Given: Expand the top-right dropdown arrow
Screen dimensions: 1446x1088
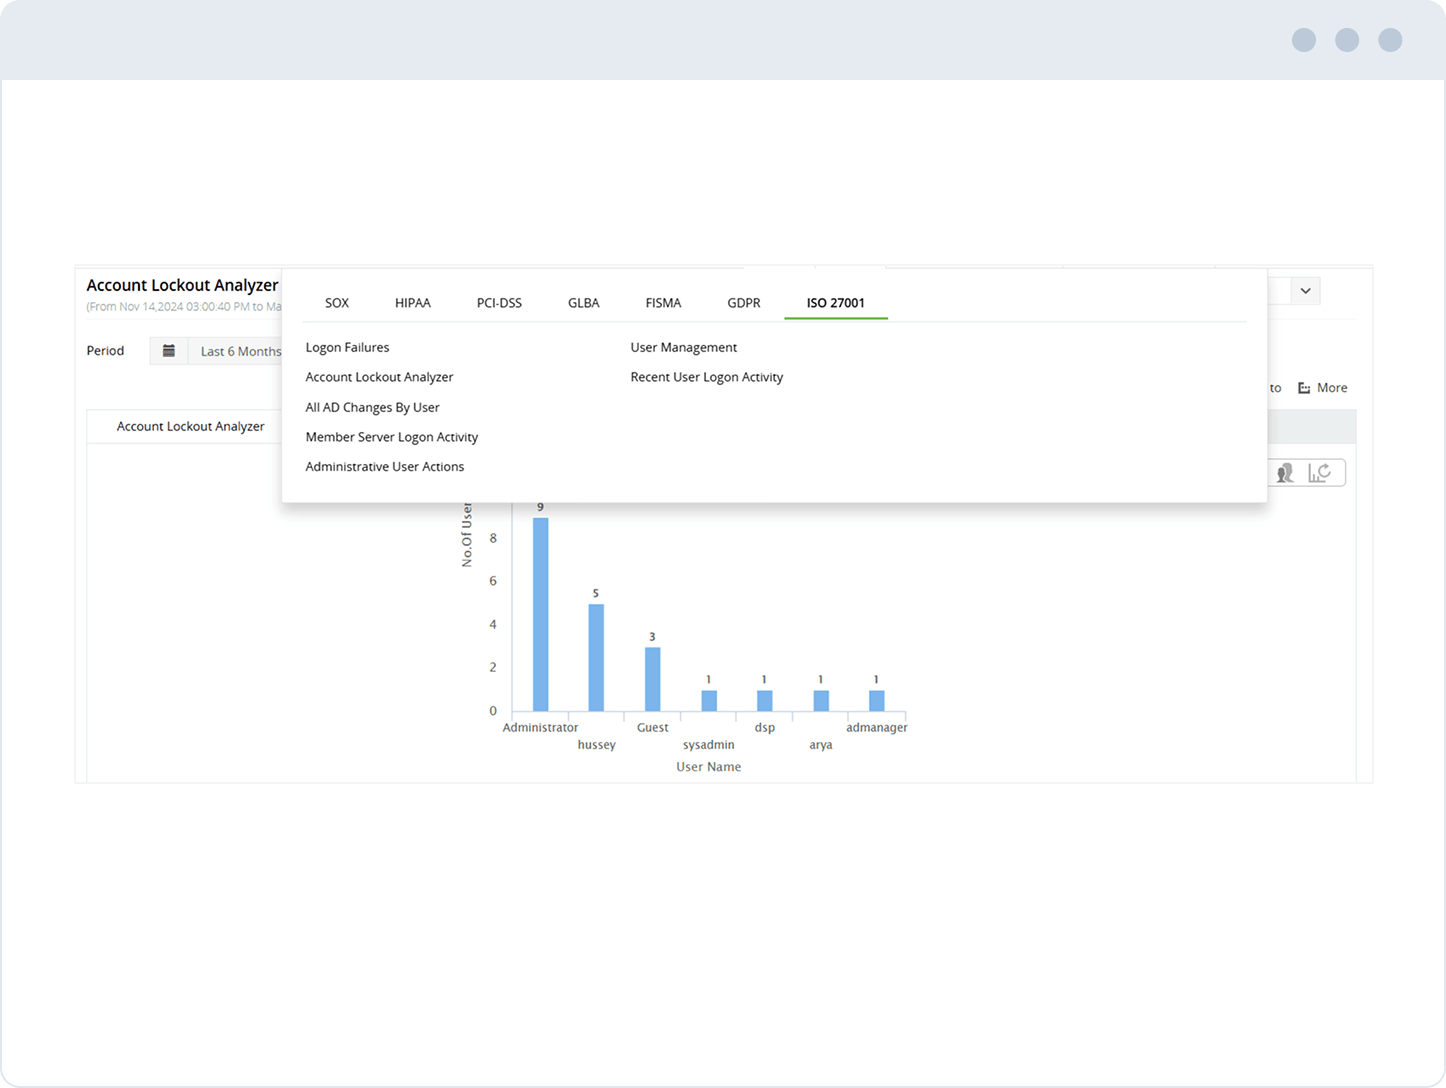Looking at the screenshot, I should pyautogui.click(x=1305, y=291).
